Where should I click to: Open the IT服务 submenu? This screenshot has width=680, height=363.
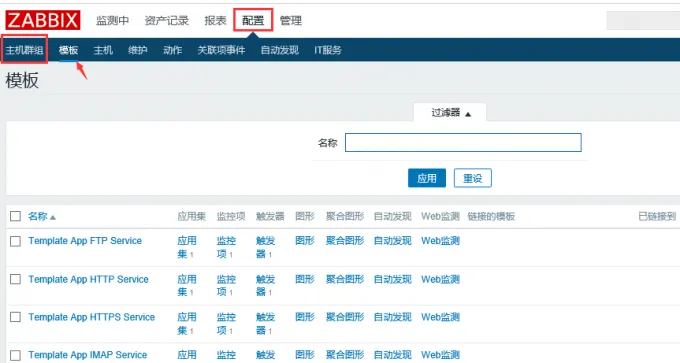coord(328,50)
